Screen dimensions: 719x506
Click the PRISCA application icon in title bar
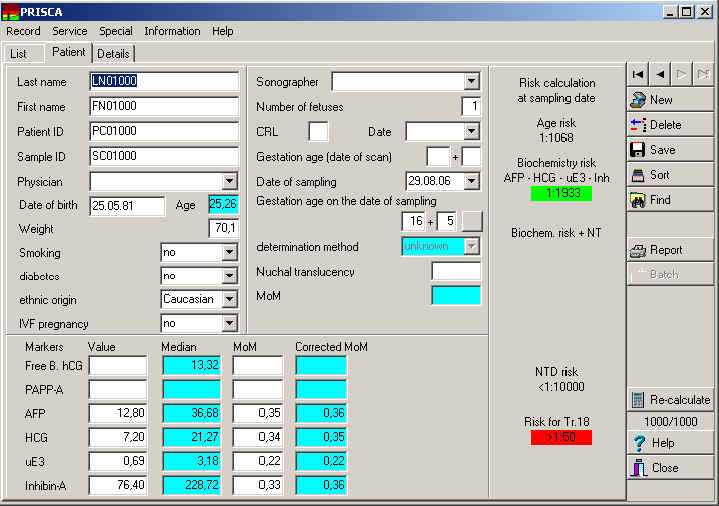(x=10, y=12)
